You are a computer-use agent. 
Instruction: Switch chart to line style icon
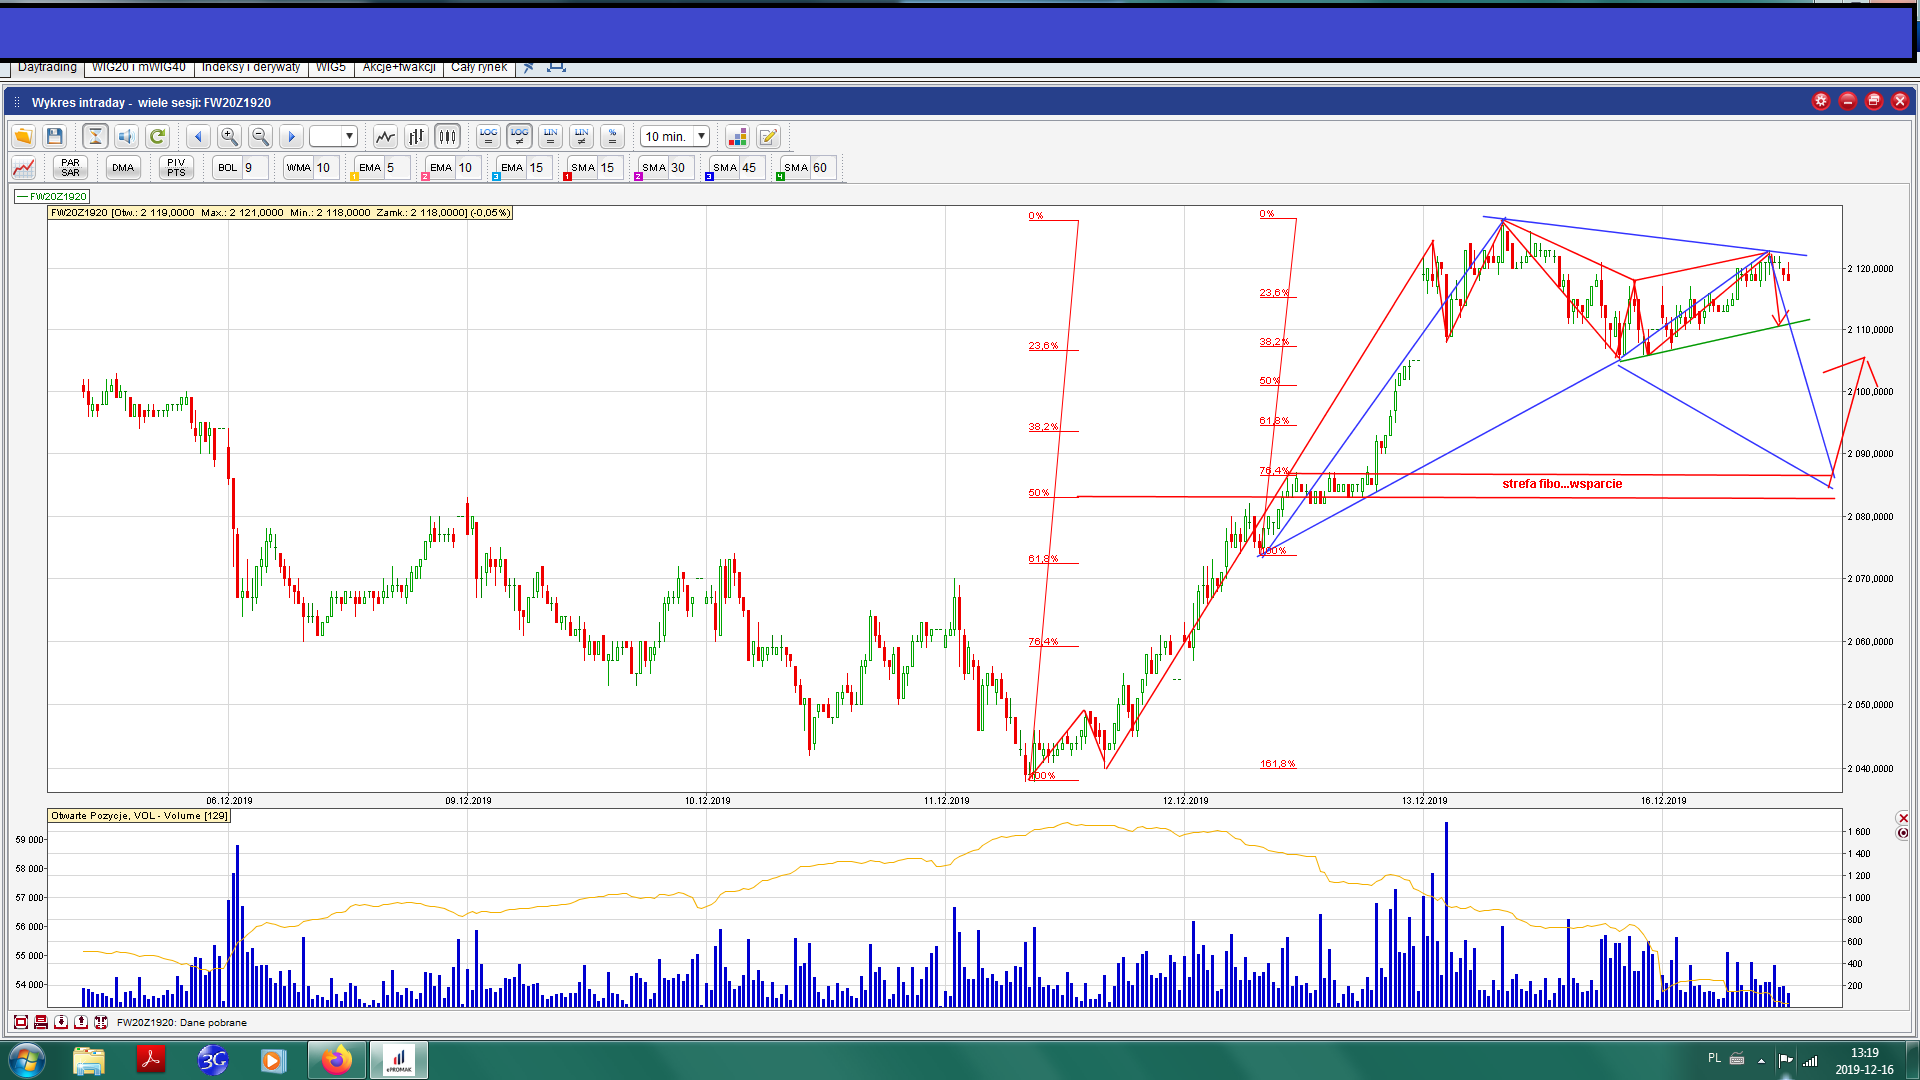click(385, 137)
